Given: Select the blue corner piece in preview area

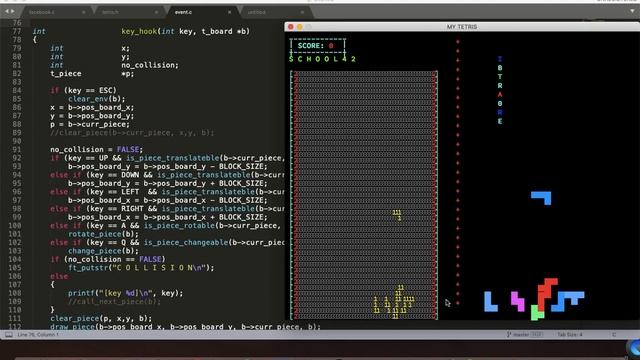Looking at the screenshot, I should [542, 198].
